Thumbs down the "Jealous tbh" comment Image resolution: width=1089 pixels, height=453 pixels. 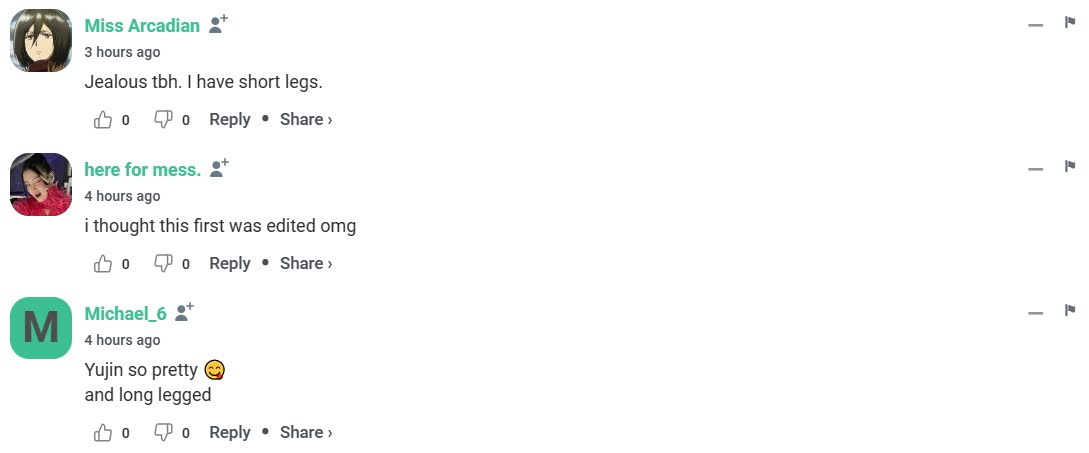[x=163, y=120]
